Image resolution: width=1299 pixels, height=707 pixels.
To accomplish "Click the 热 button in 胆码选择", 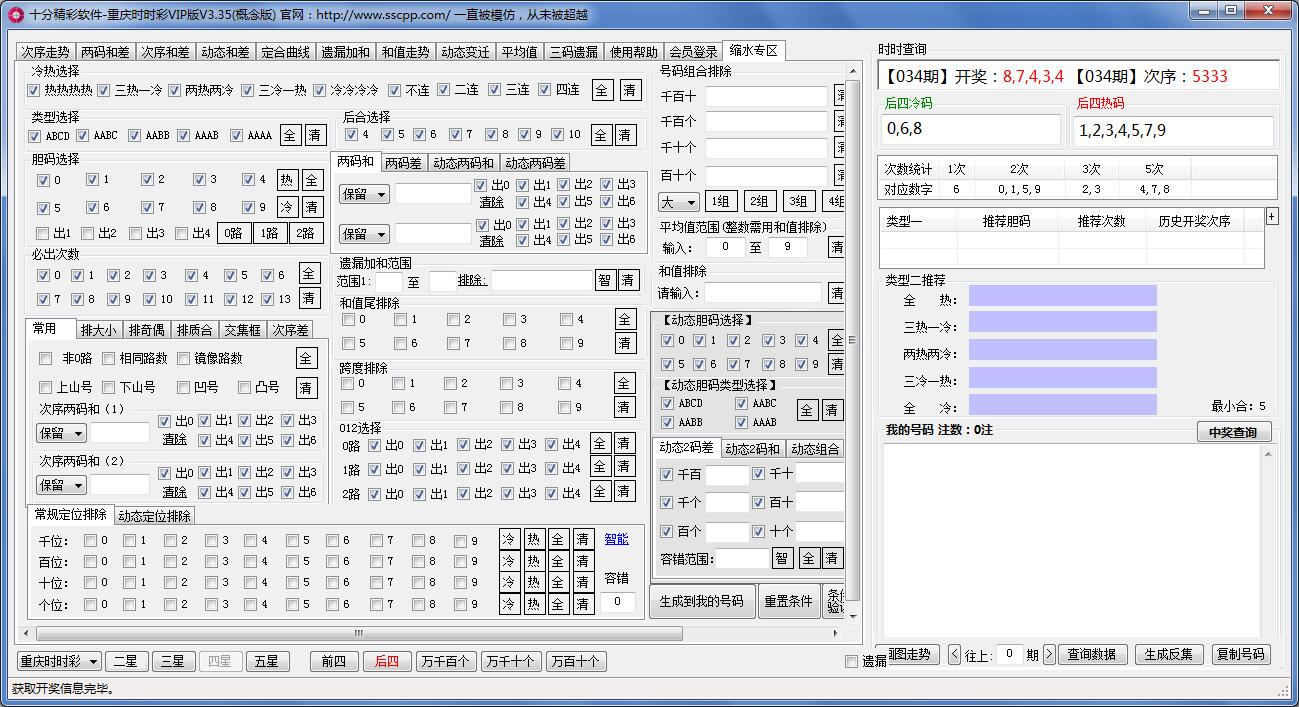I will 287,181.
